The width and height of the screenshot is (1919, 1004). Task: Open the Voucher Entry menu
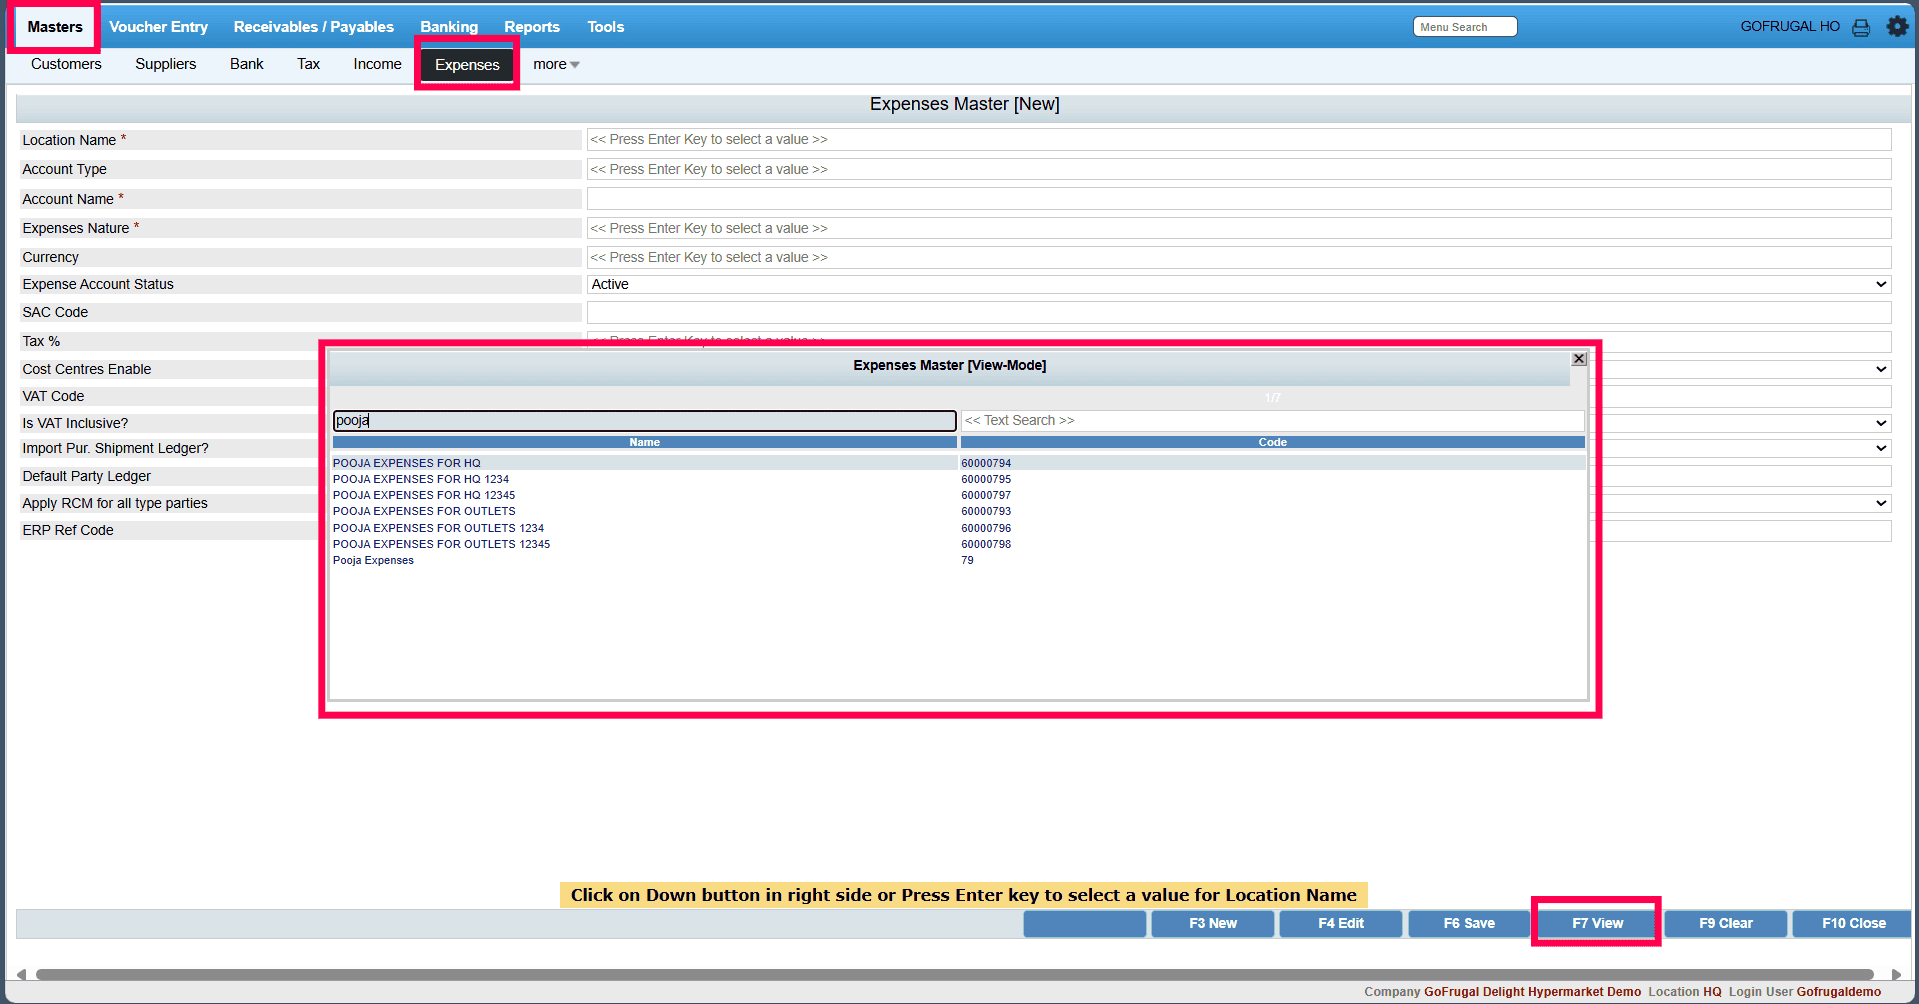(x=159, y=27)
